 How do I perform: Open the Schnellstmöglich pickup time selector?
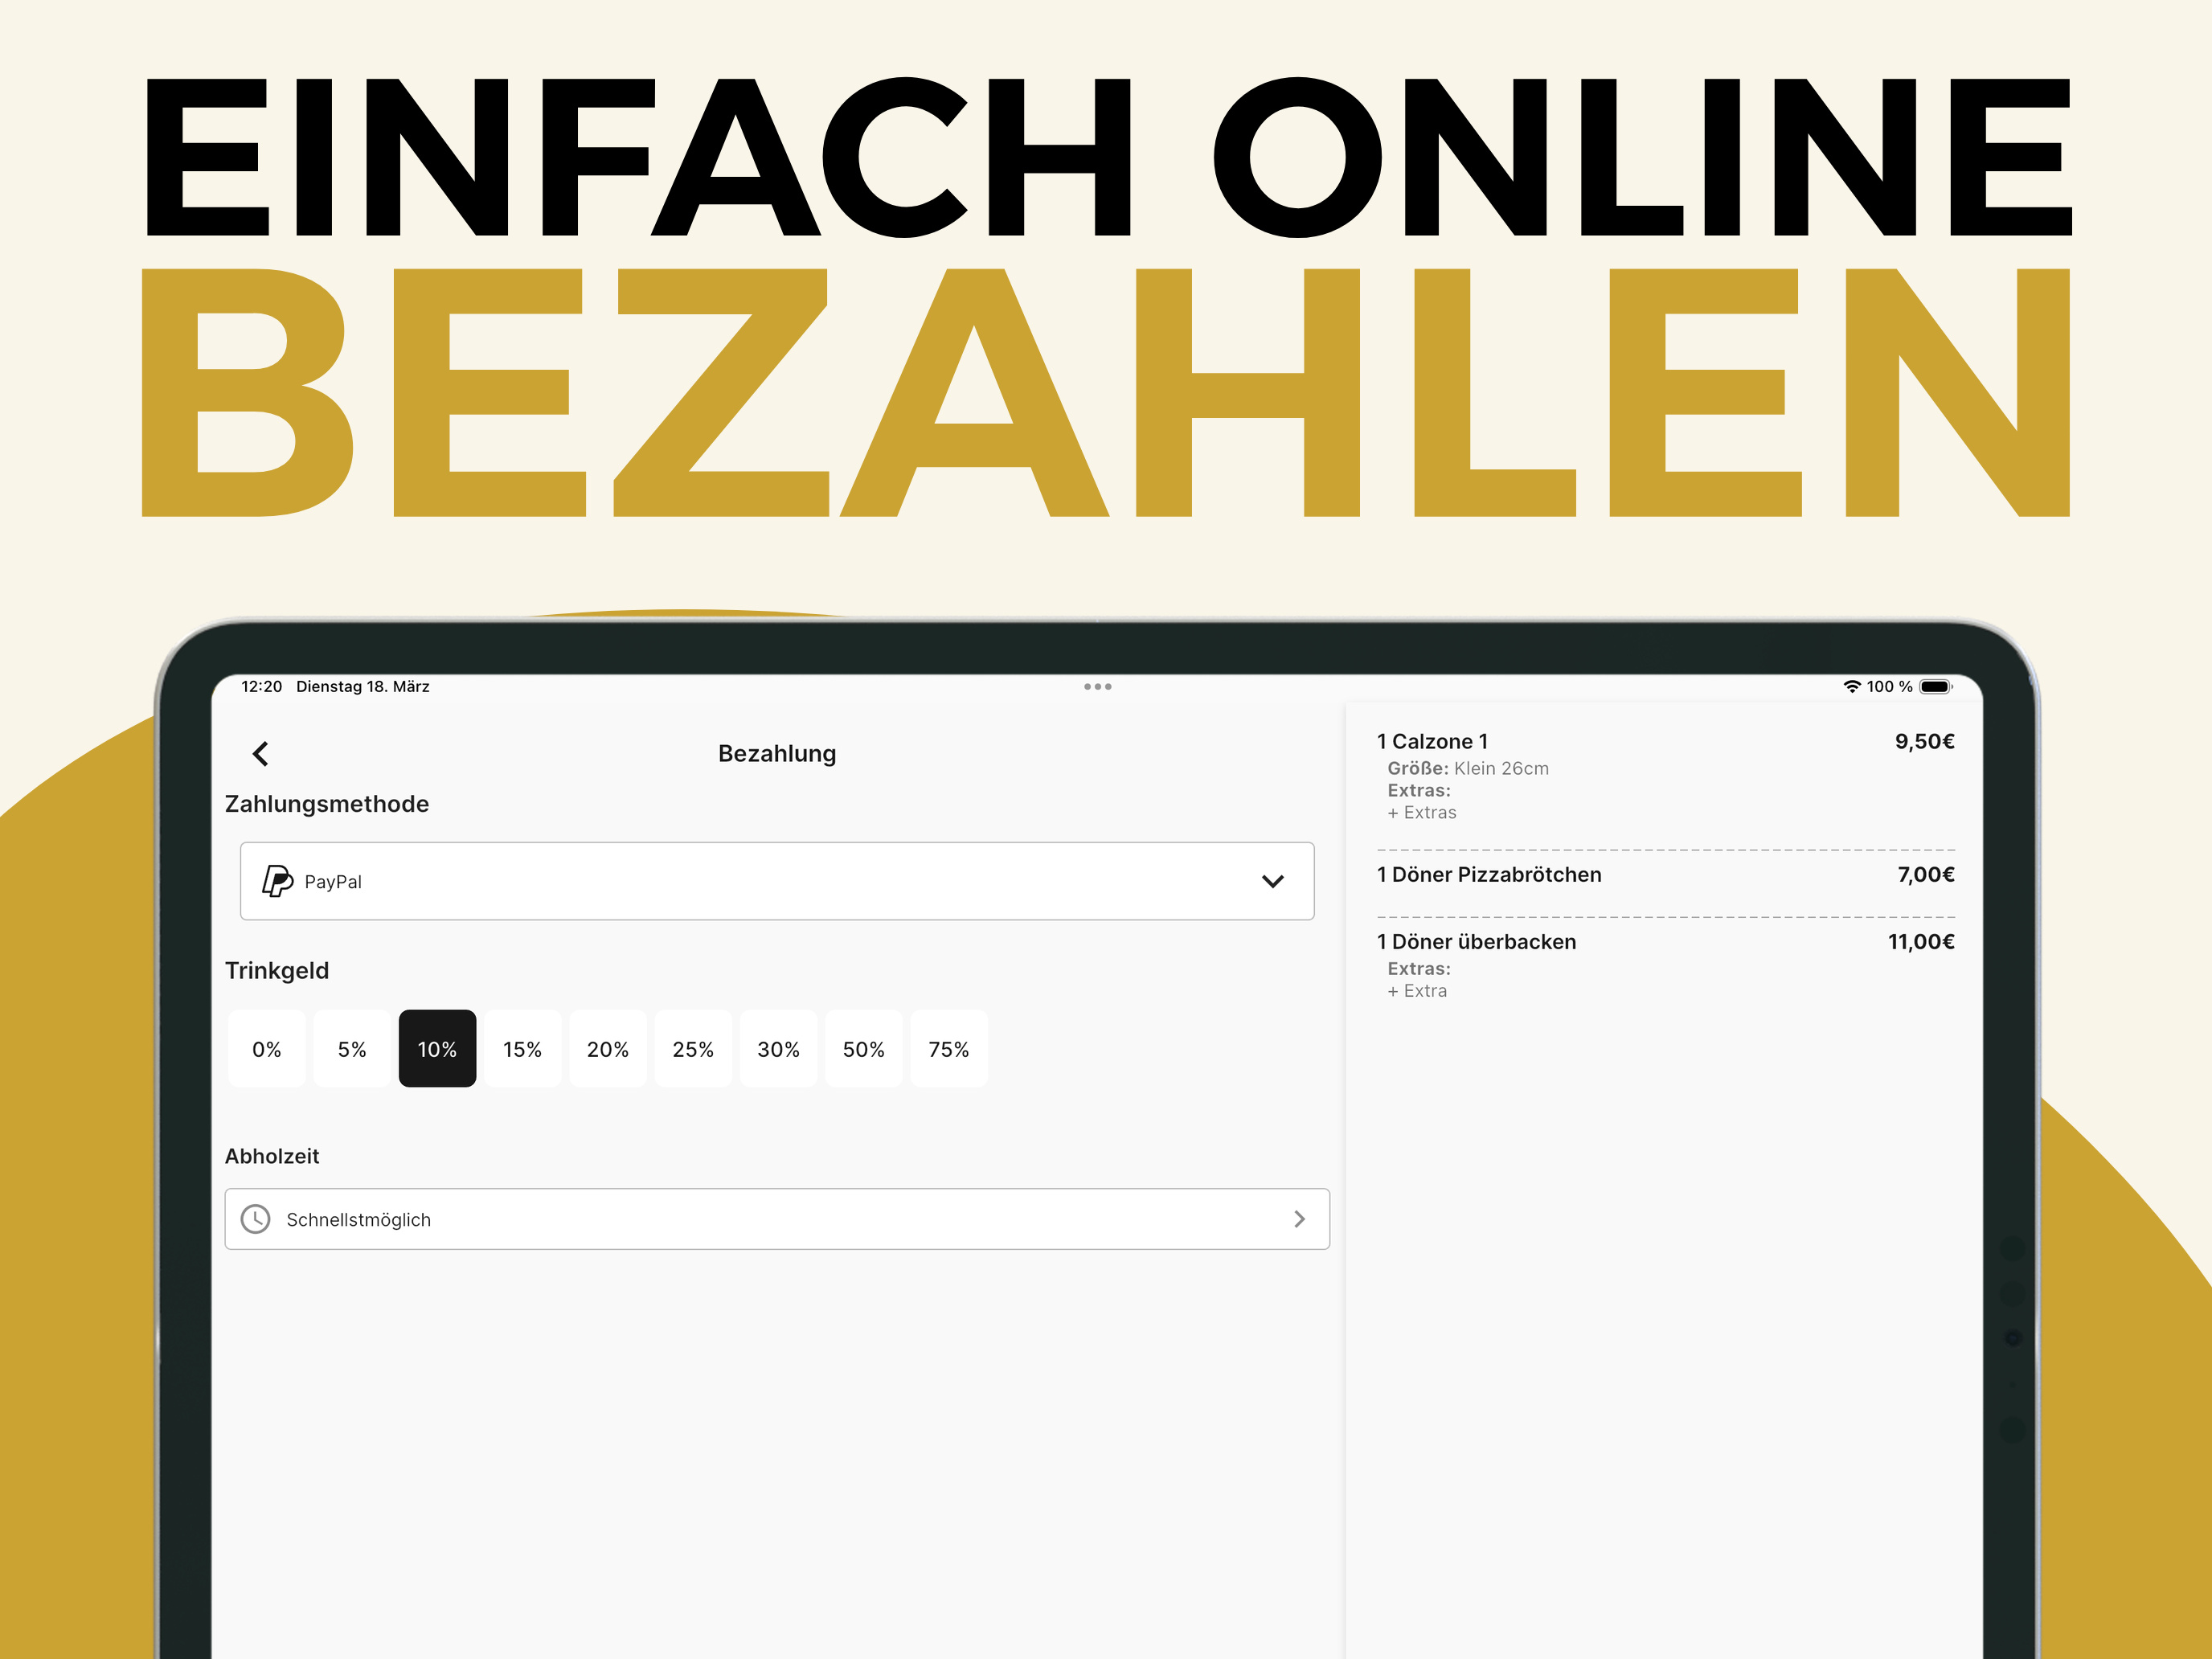point(777,1219)
